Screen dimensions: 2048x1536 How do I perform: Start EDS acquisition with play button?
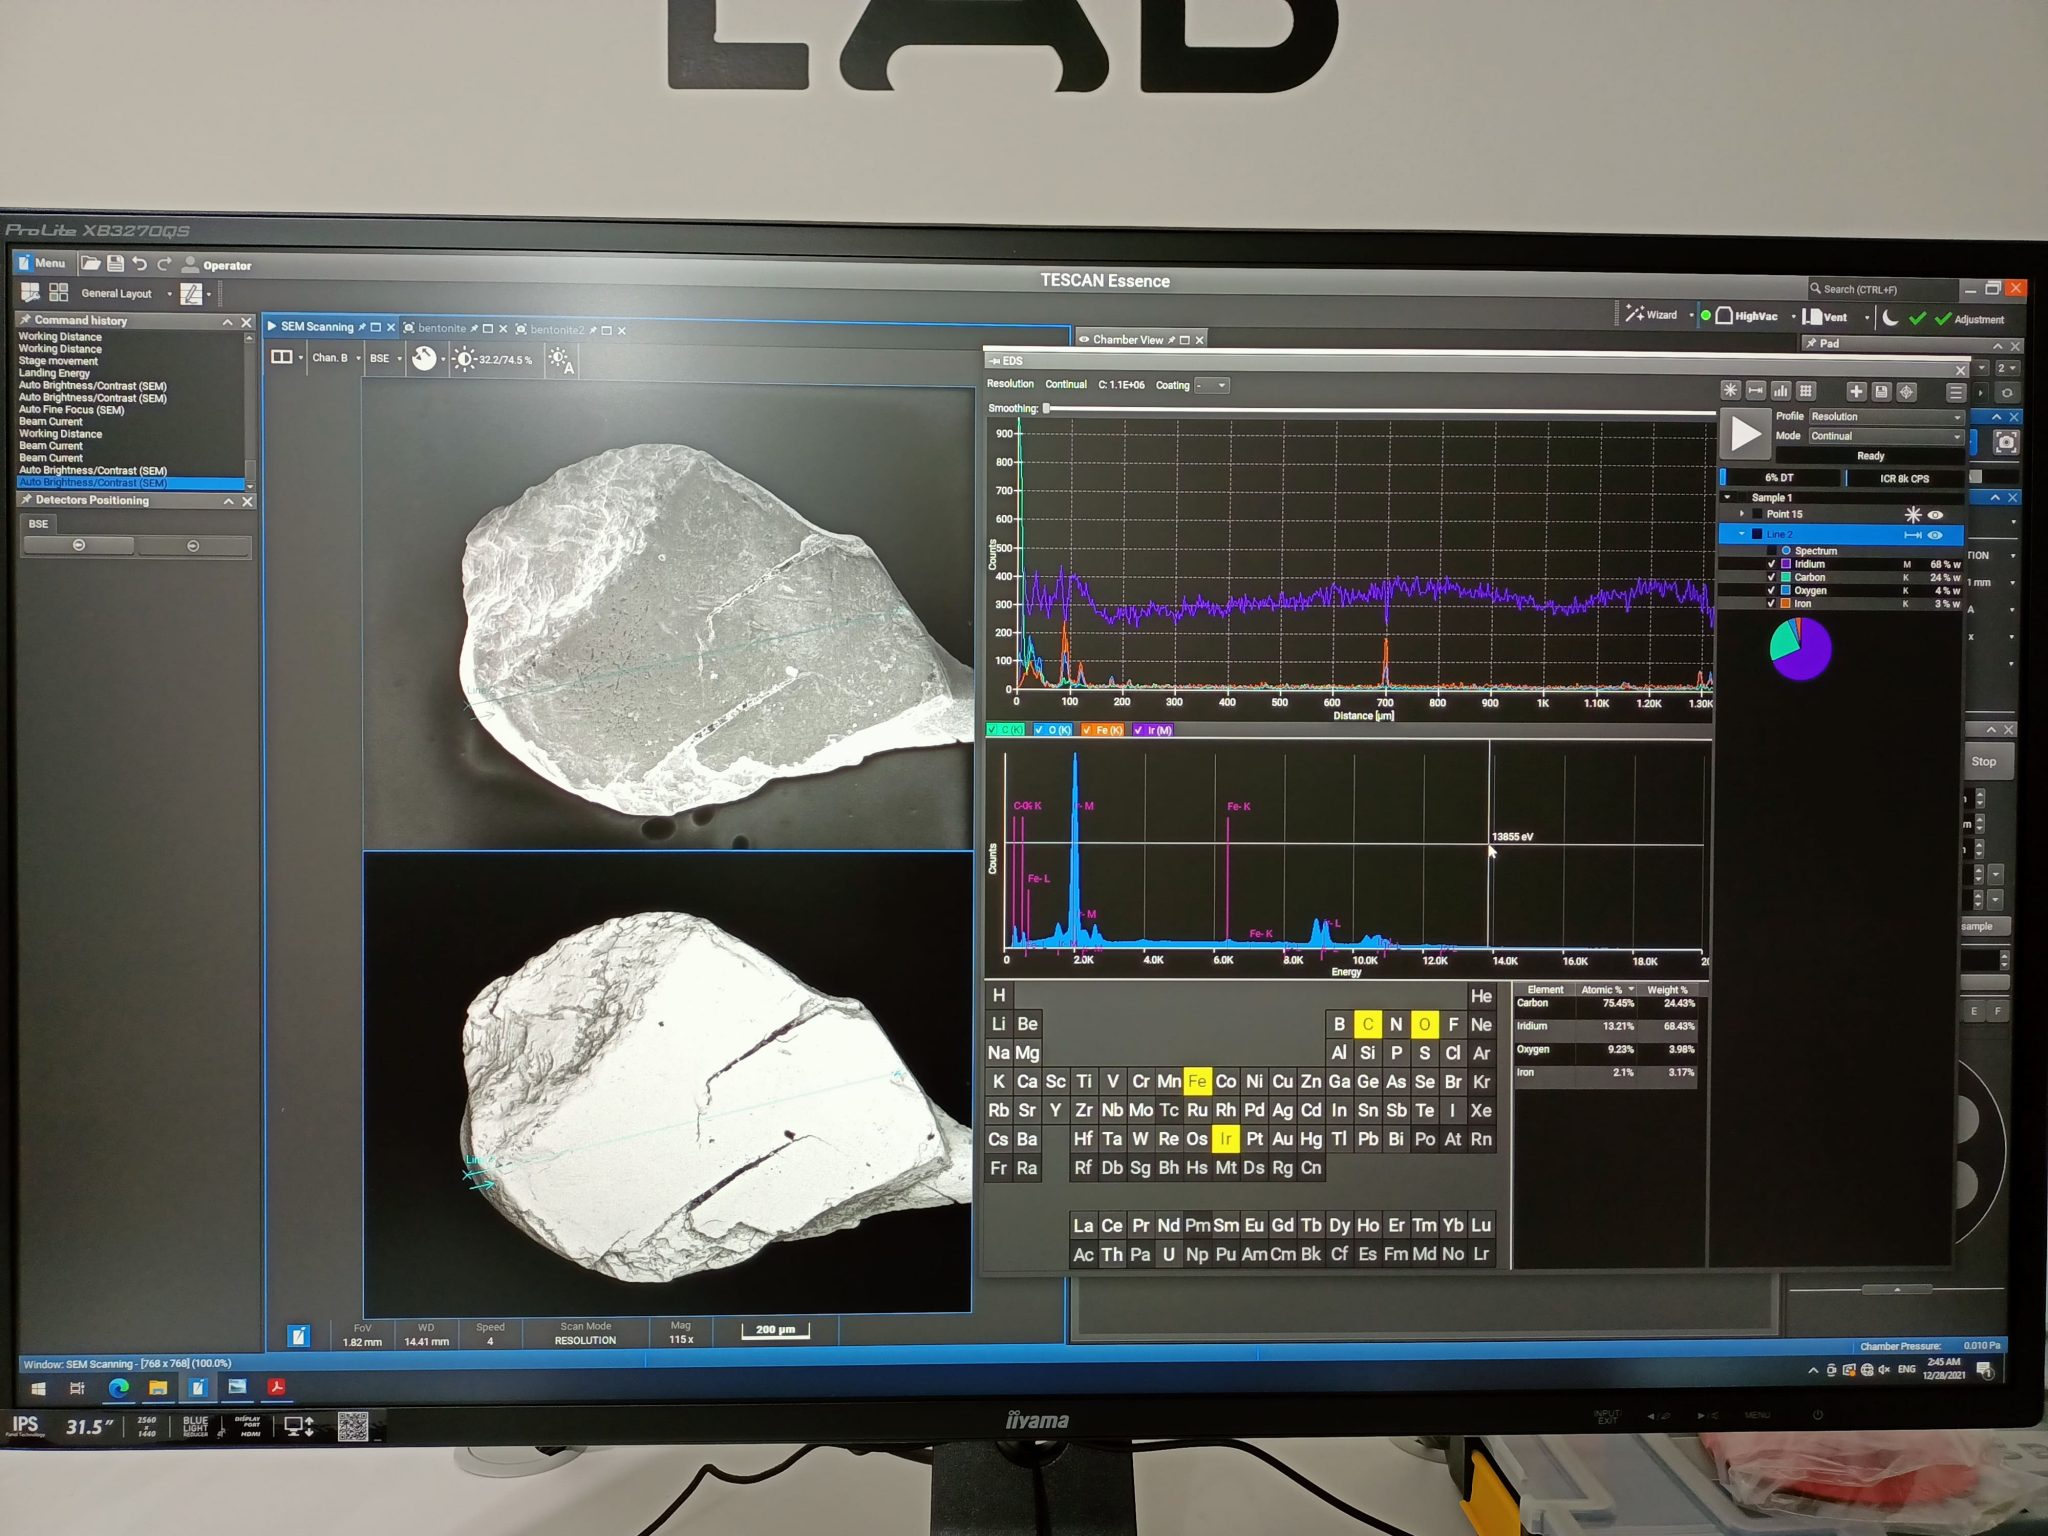(x=1745, y=434)
